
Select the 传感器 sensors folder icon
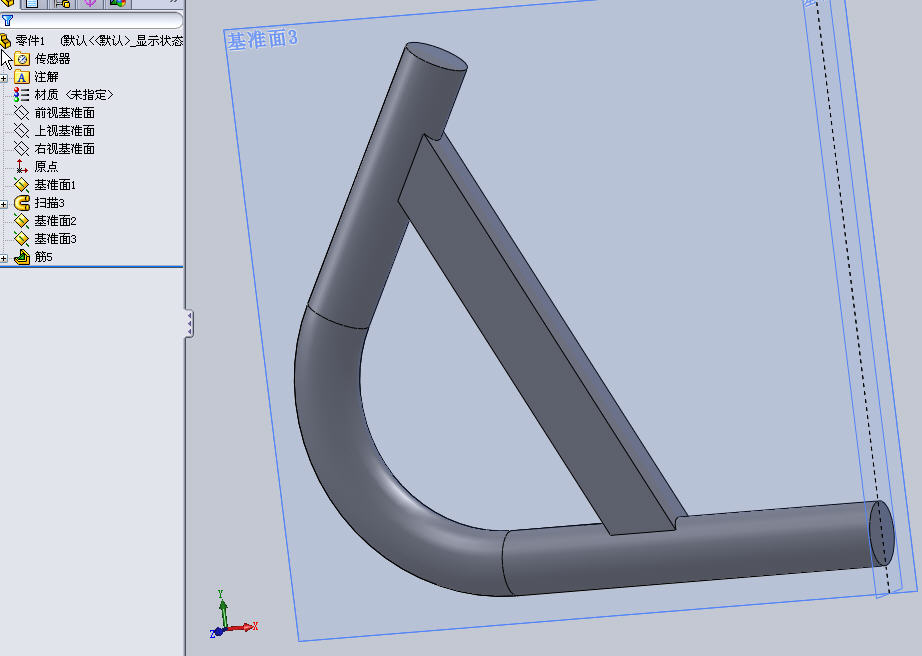pos(22,59)
